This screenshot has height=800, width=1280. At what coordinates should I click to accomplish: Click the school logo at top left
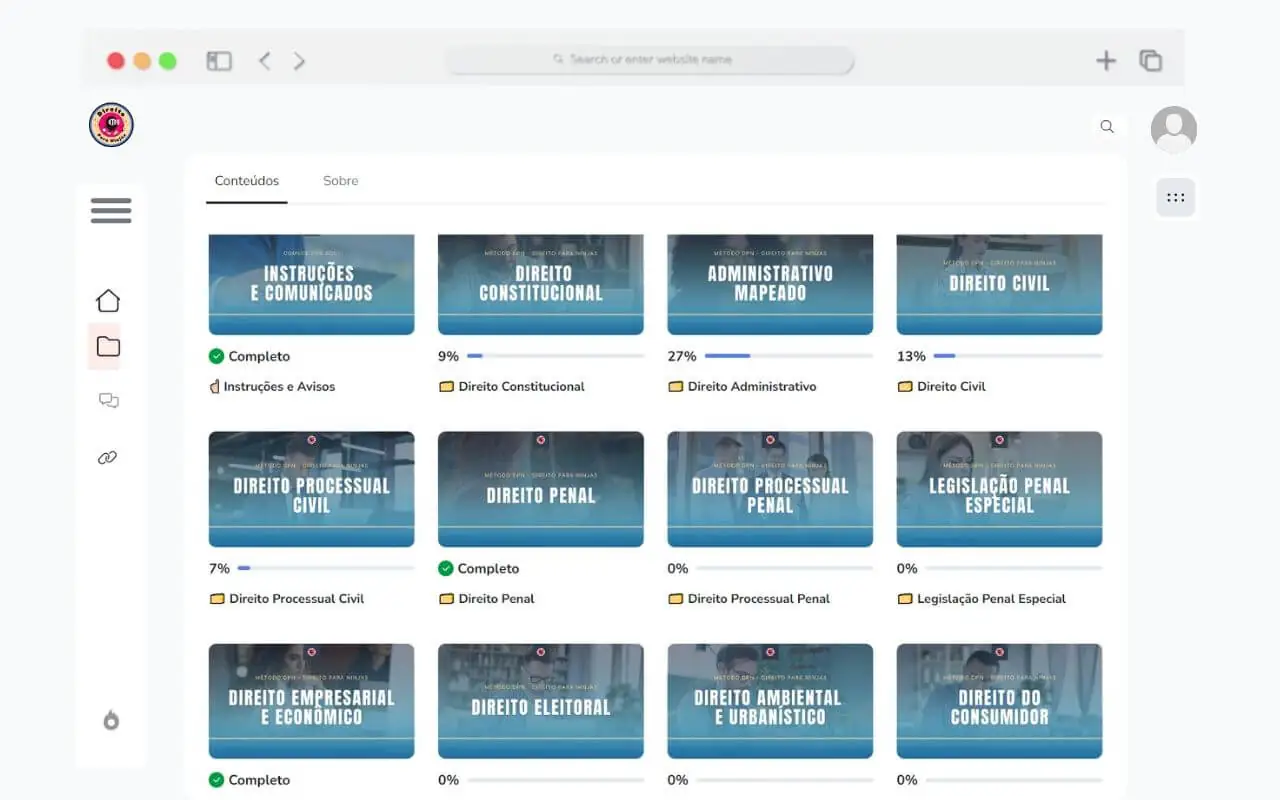coord(111,125)
